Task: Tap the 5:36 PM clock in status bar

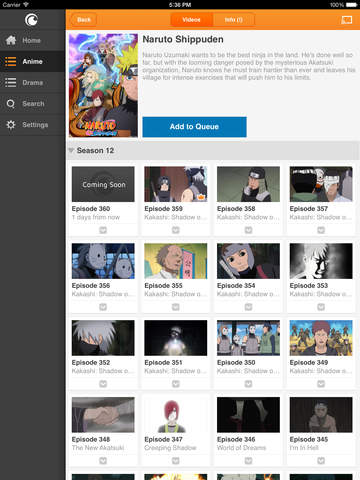Action: click(x=180, y=5)
